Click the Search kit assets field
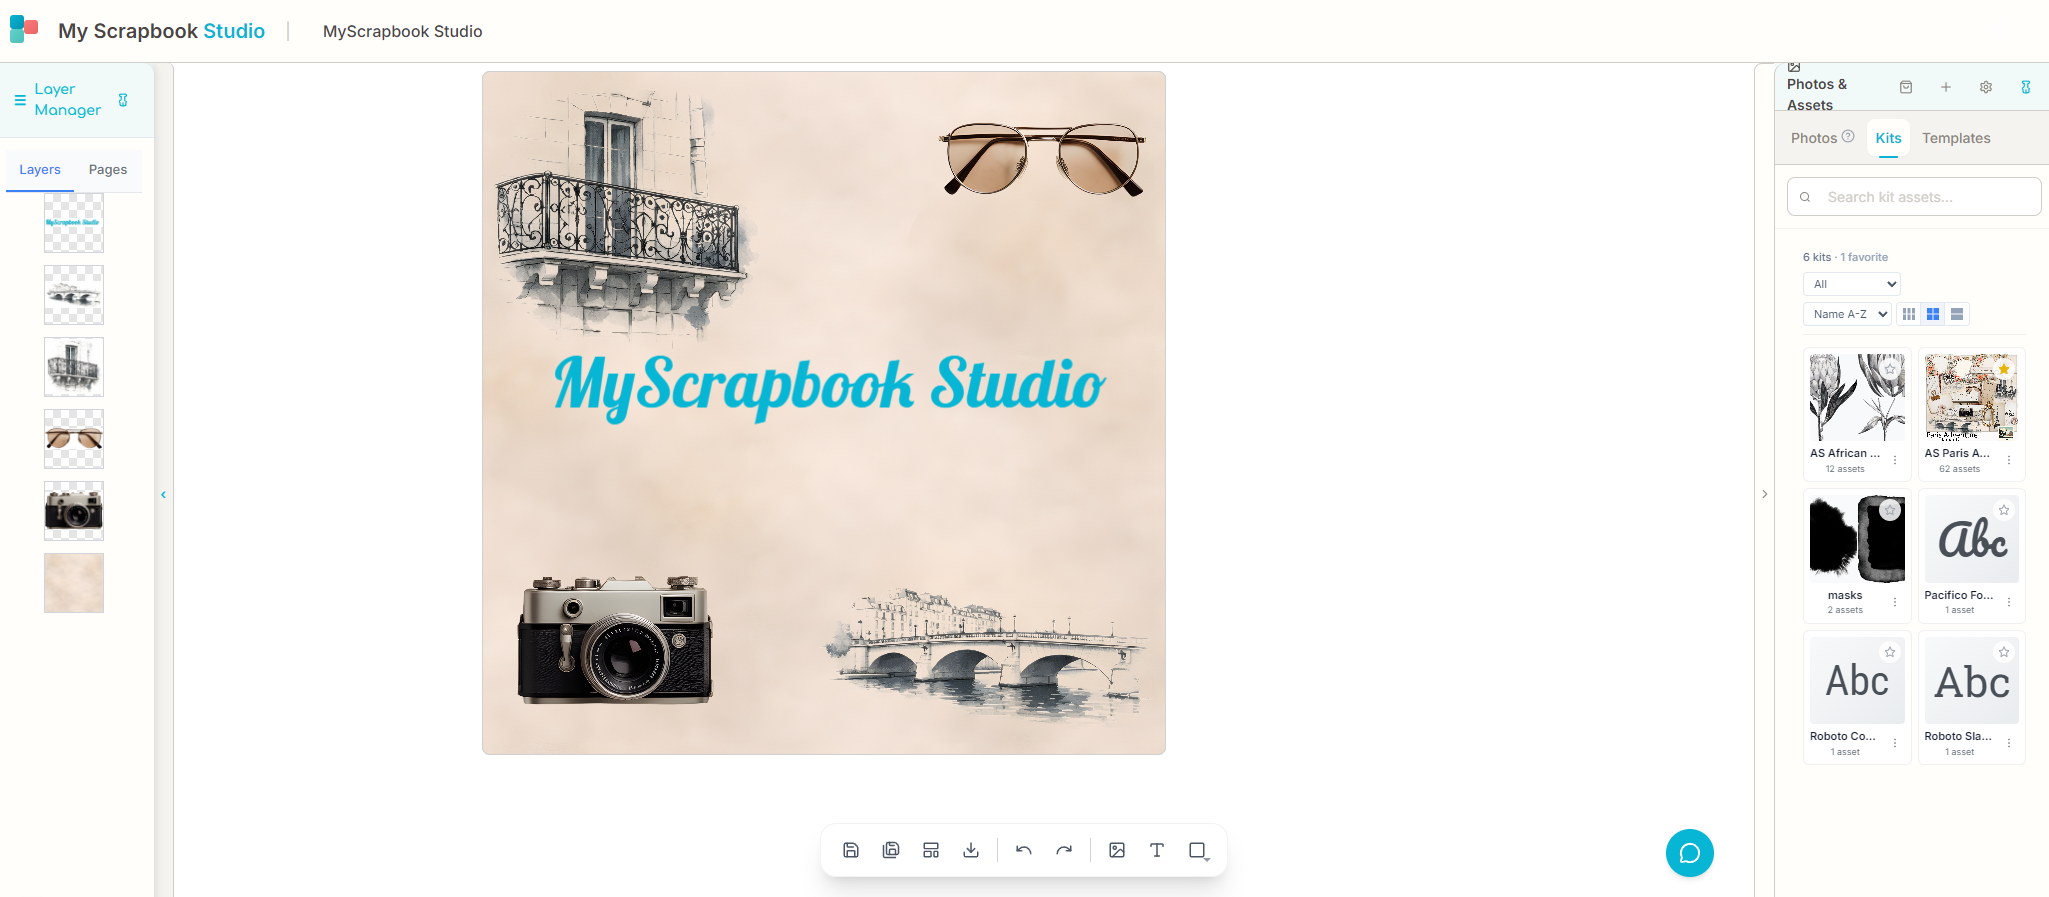 pyautogui.click(x=1914, y=197)
